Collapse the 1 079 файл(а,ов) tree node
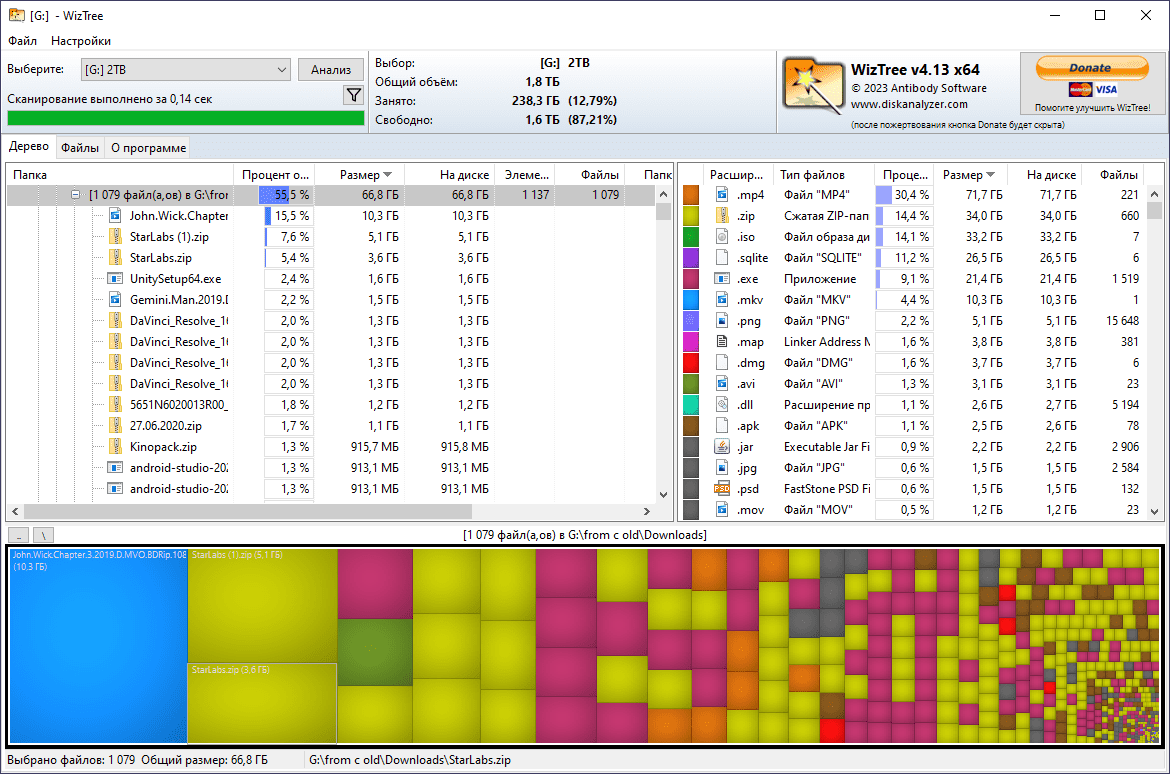 [x=75, y=195]
